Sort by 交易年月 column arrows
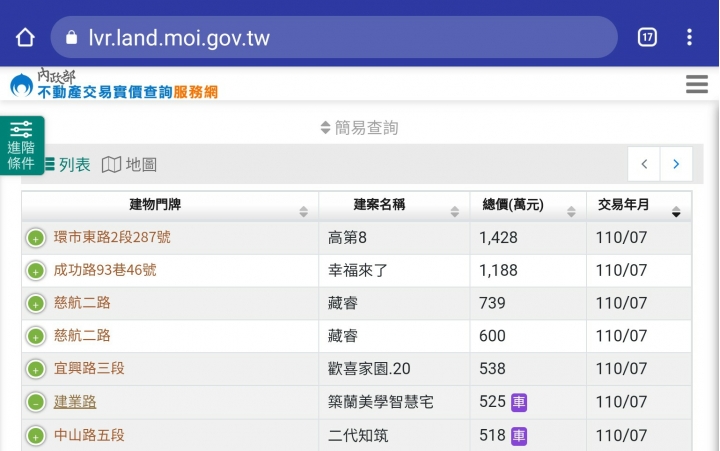The image size is (720, 451). (676, 212)
